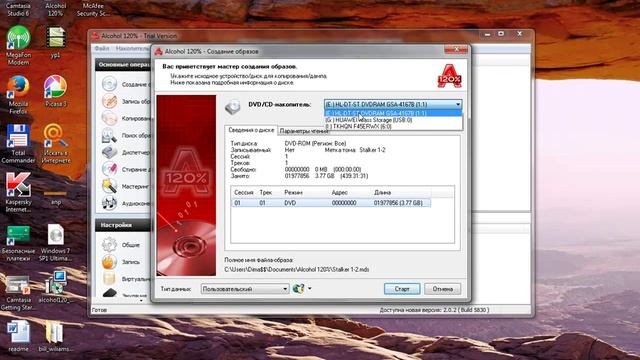Select the 'Создание образов' disc icon in sidebar
640x360 pixels.
109,84
